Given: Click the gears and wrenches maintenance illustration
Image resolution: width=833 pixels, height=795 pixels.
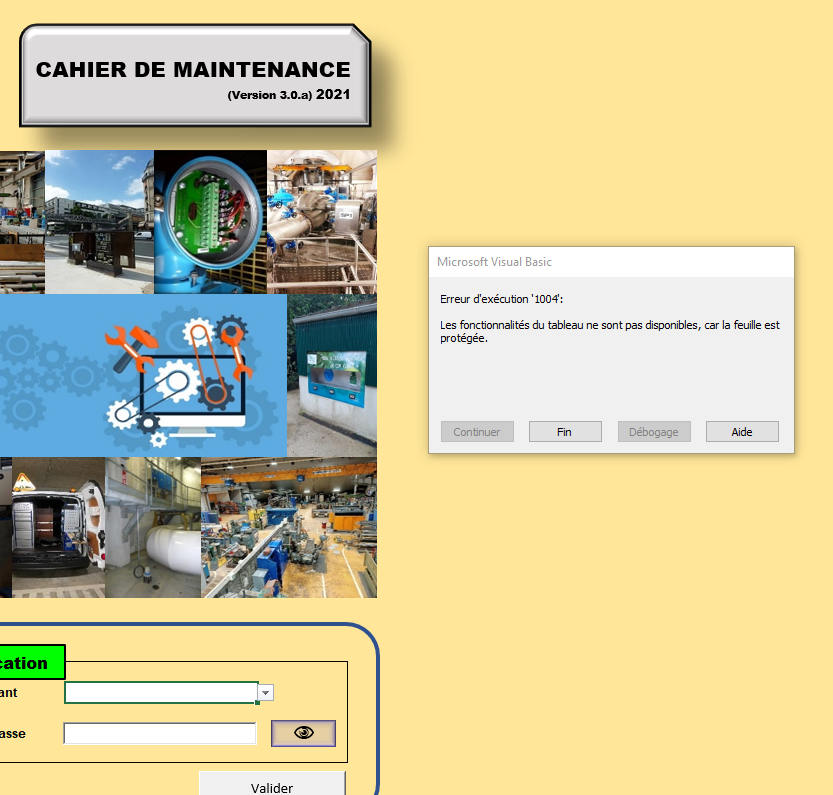Looking at the screenshot, I should [143, 375].
